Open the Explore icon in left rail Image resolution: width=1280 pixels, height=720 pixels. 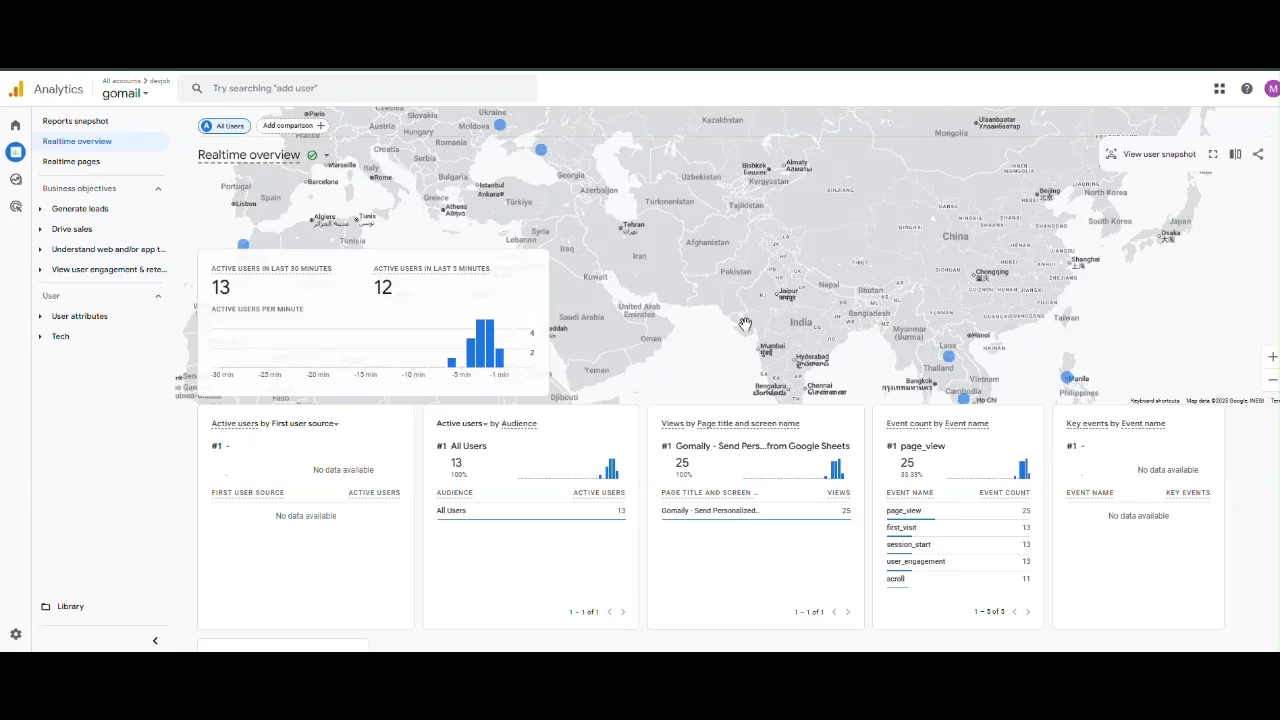tap(15, 180)
